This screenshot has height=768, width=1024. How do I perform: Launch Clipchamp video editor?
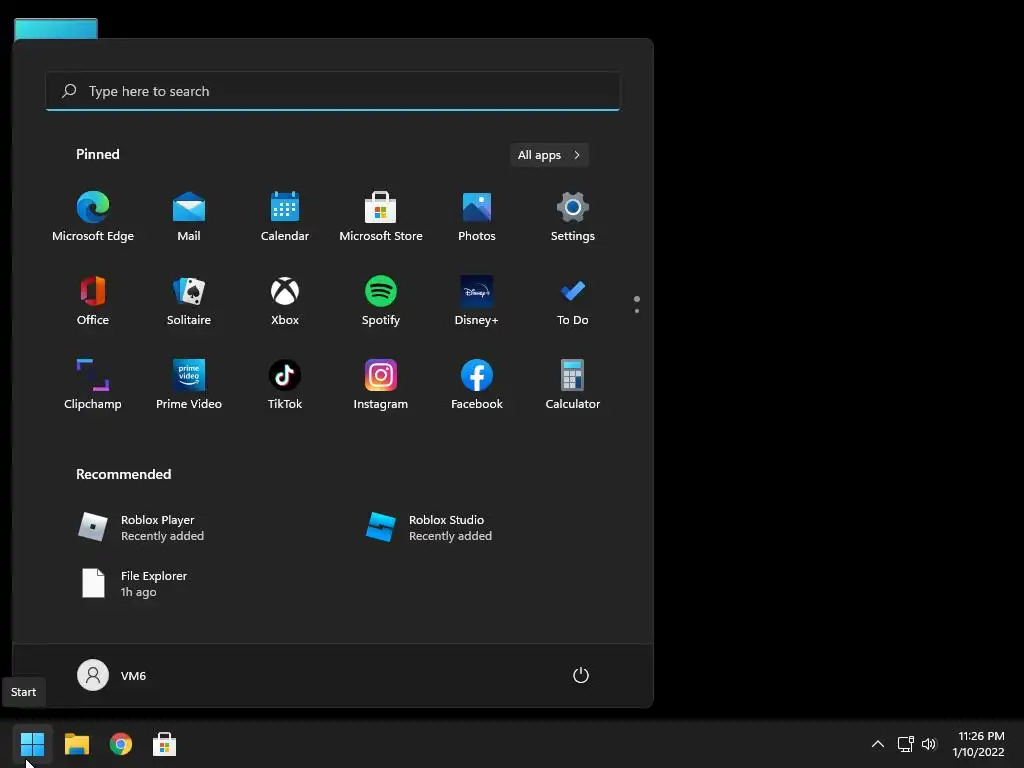93,385
